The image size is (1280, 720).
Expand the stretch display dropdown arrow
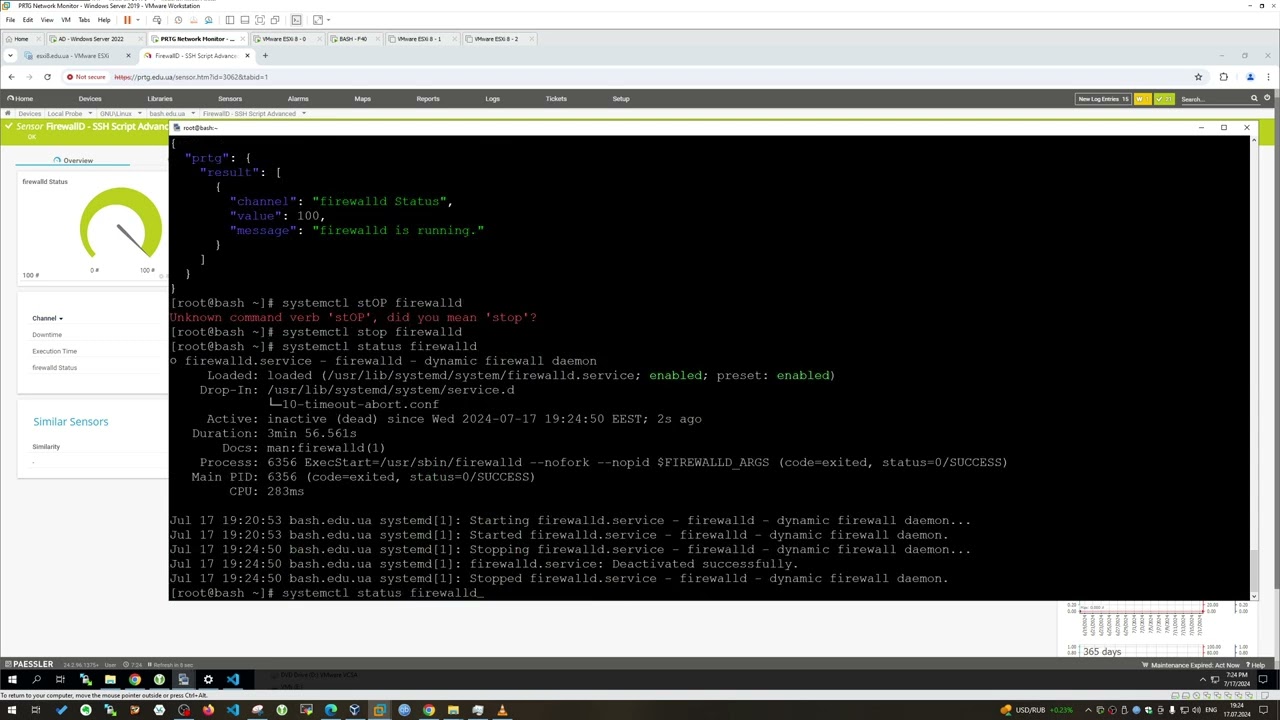click(329, 20)
